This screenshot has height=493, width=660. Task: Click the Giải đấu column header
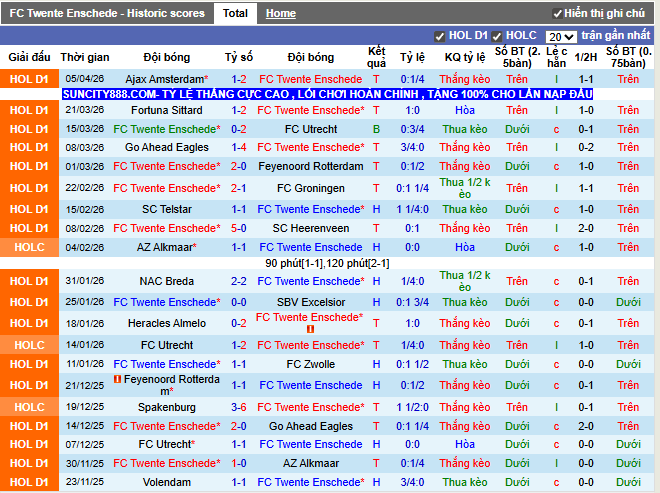click(x=29, y=57)
